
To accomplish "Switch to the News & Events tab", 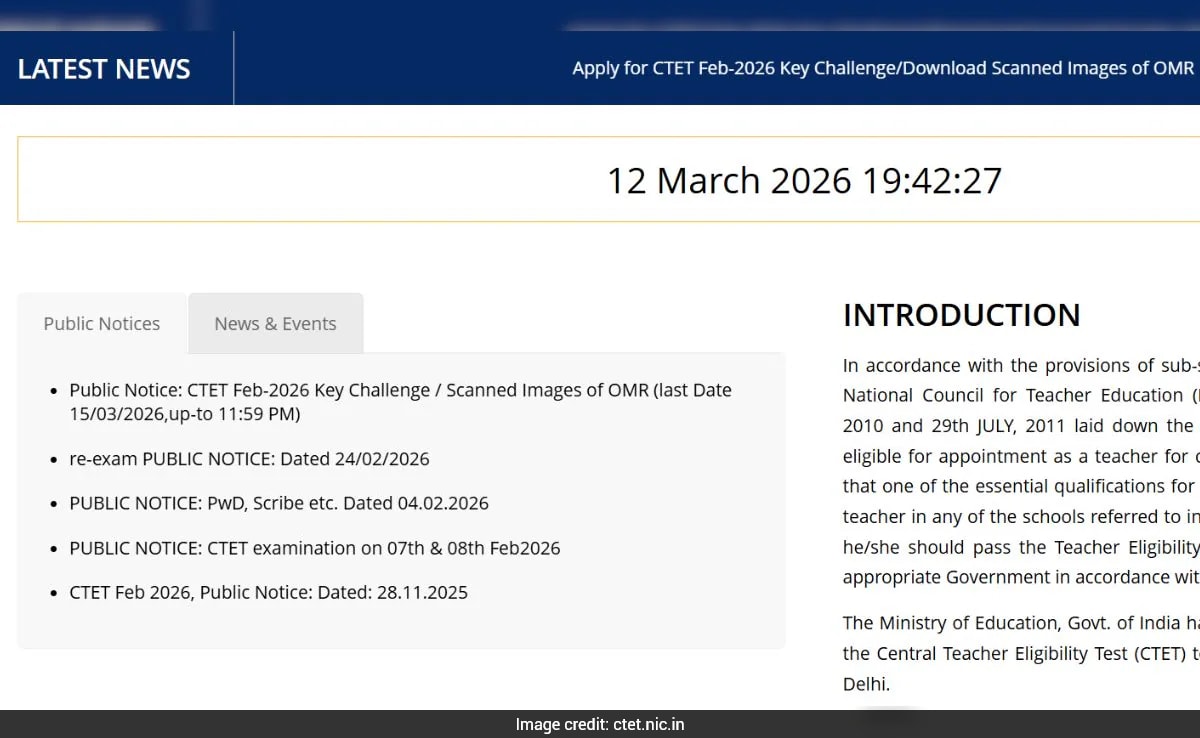I will pos(275,323).
